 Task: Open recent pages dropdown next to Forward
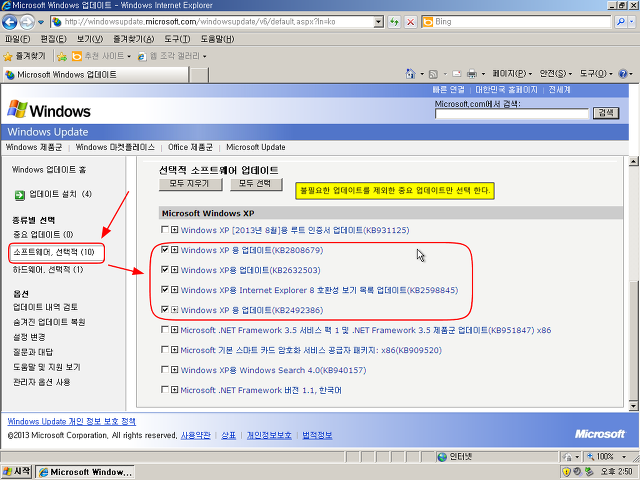point(41,22)
